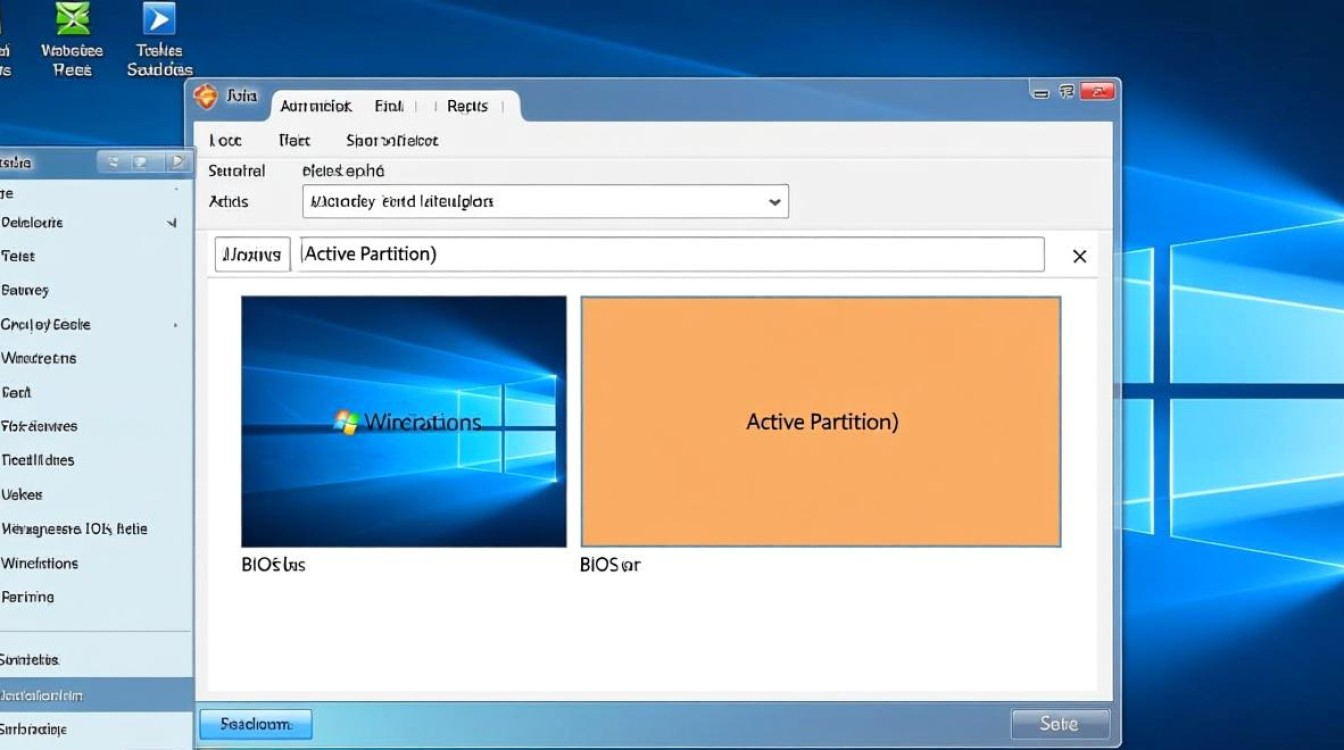Open the green X desktop shortcut icon
Screen dimensions: 1344x750
pyautogui.click(x=72, y=19)
